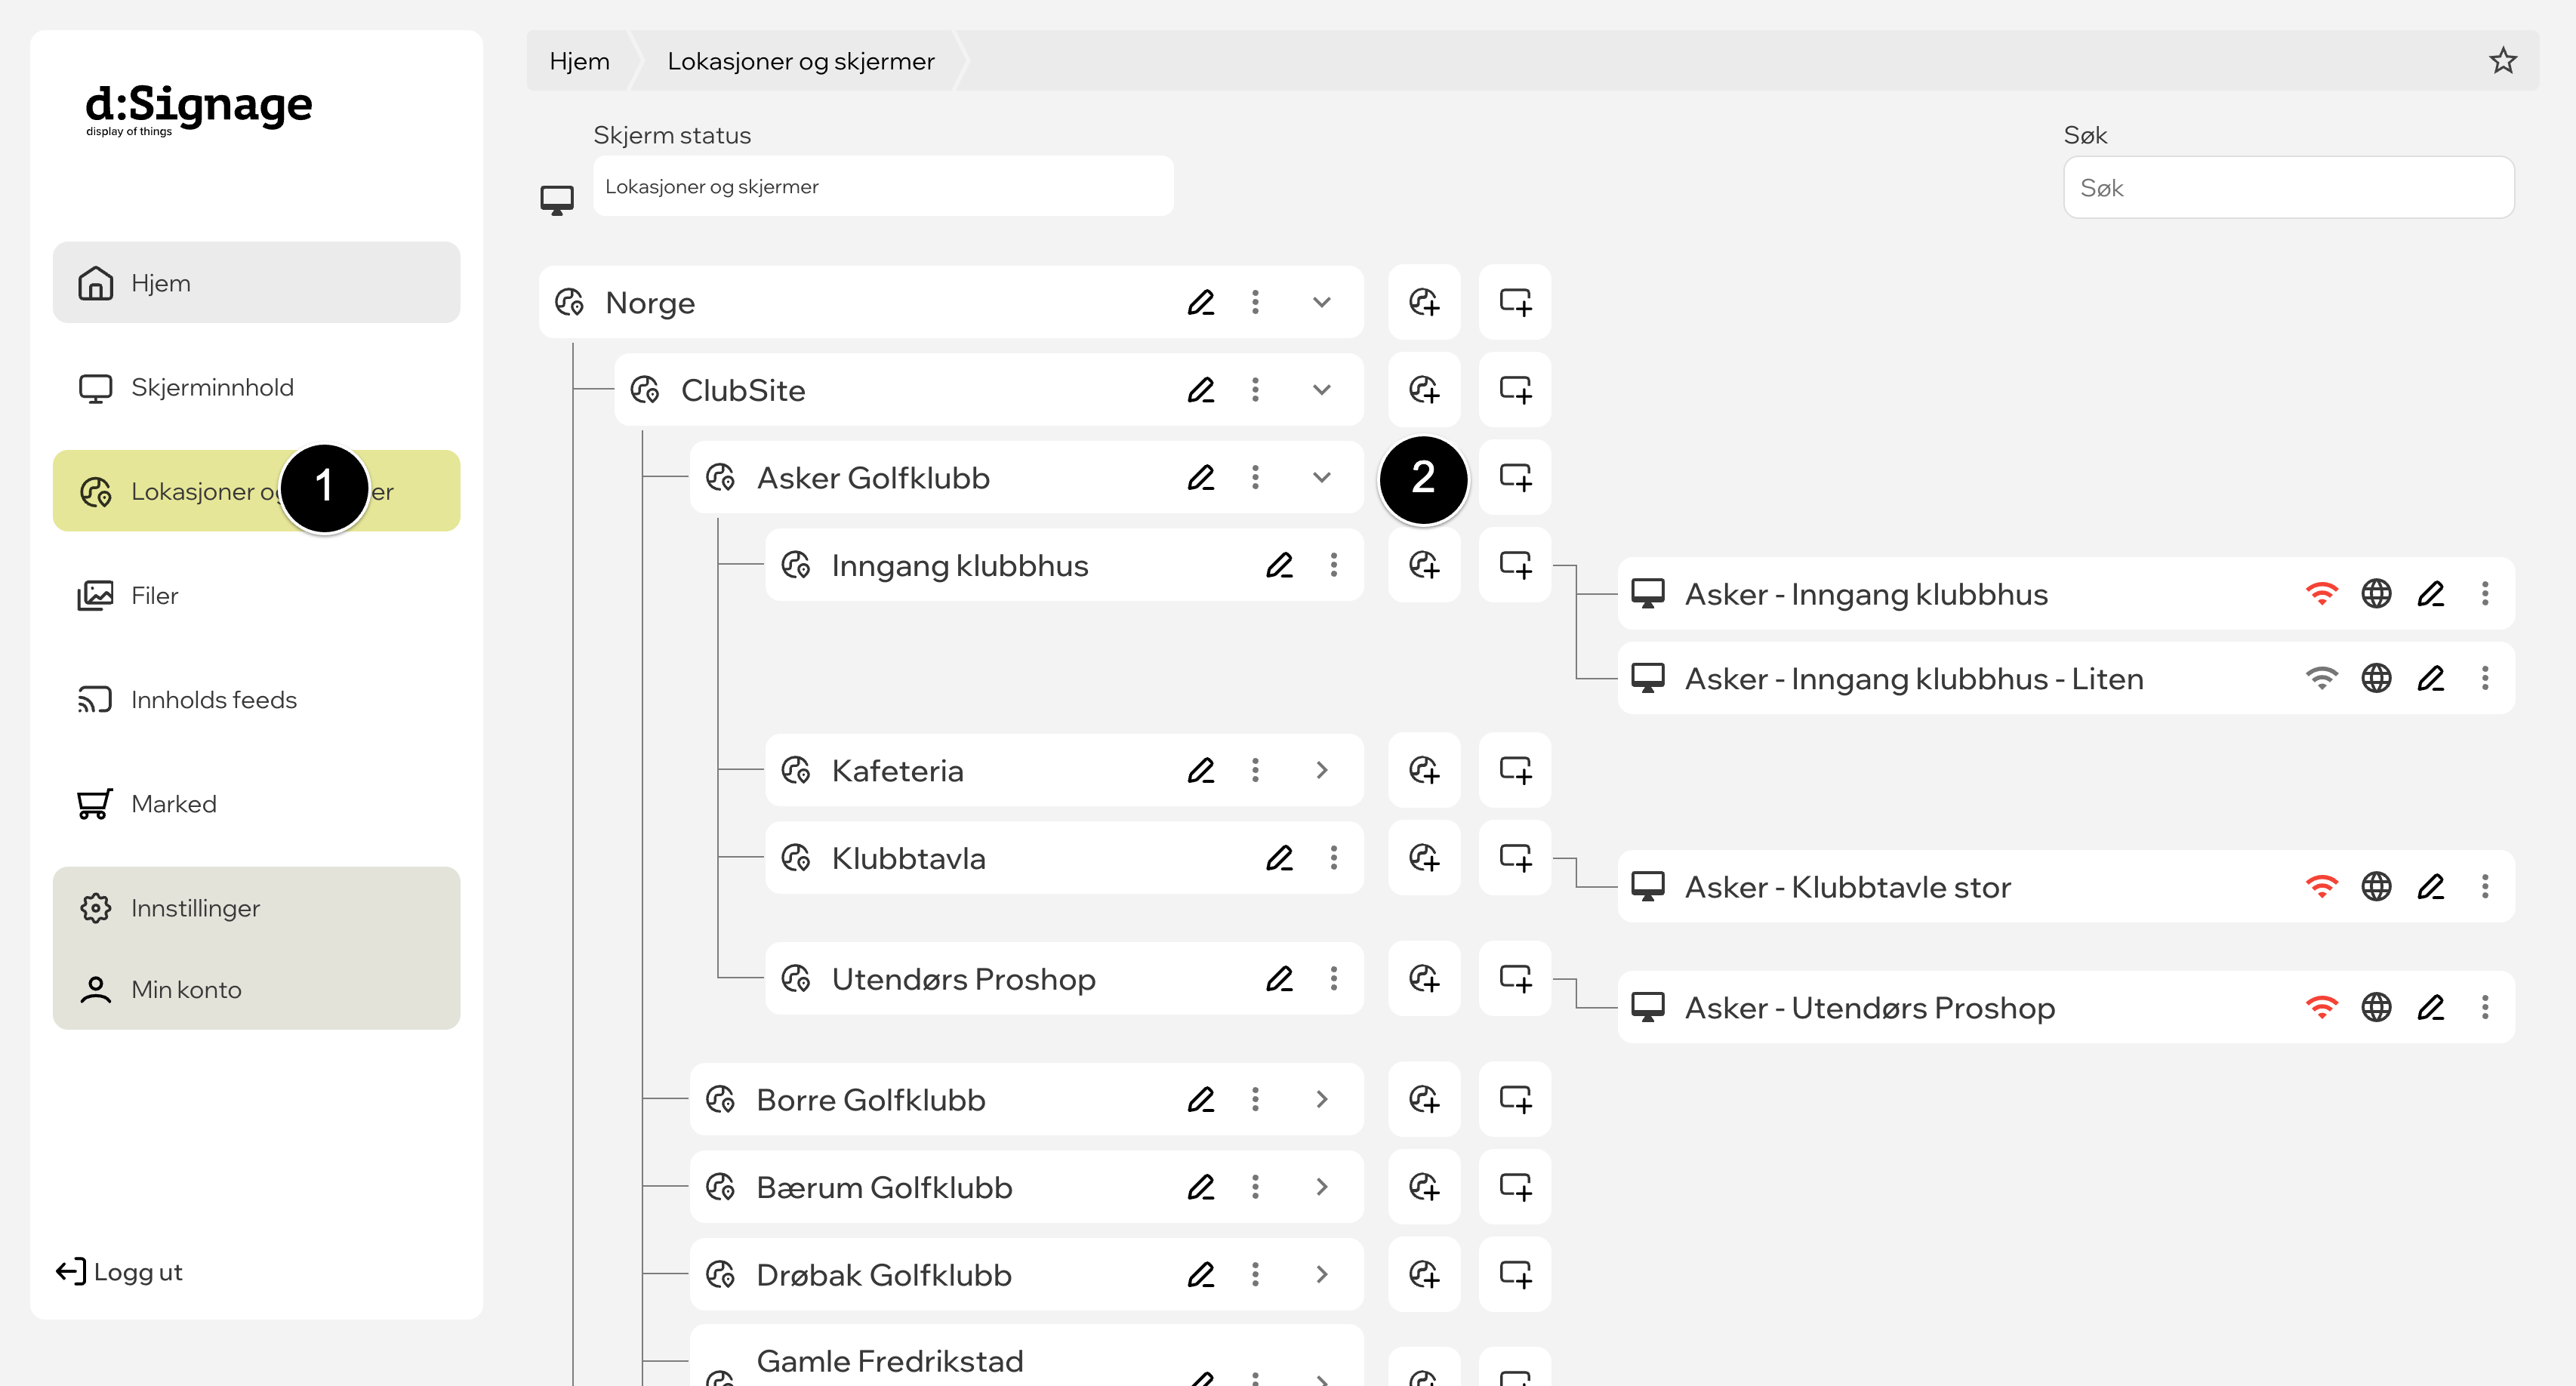
Task: Click globe icon for Asker - Inngang klubbhus - Liten
Action: point(2376,678)
